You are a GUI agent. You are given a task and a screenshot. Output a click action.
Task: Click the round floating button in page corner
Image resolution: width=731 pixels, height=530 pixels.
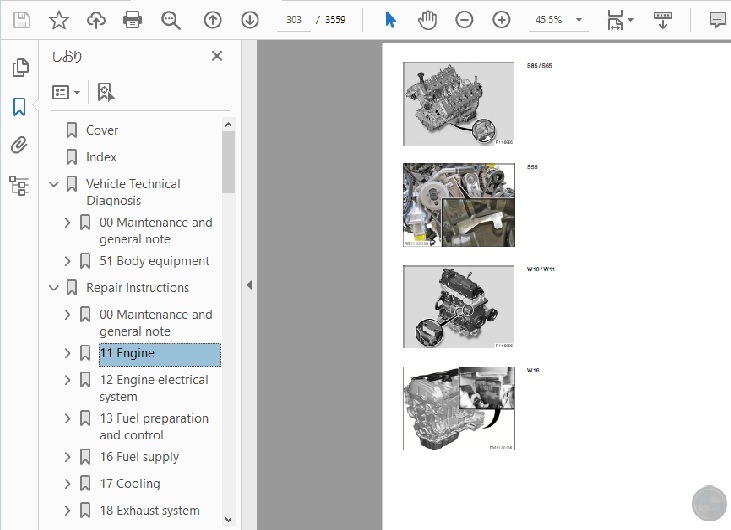tap(709, 503)
